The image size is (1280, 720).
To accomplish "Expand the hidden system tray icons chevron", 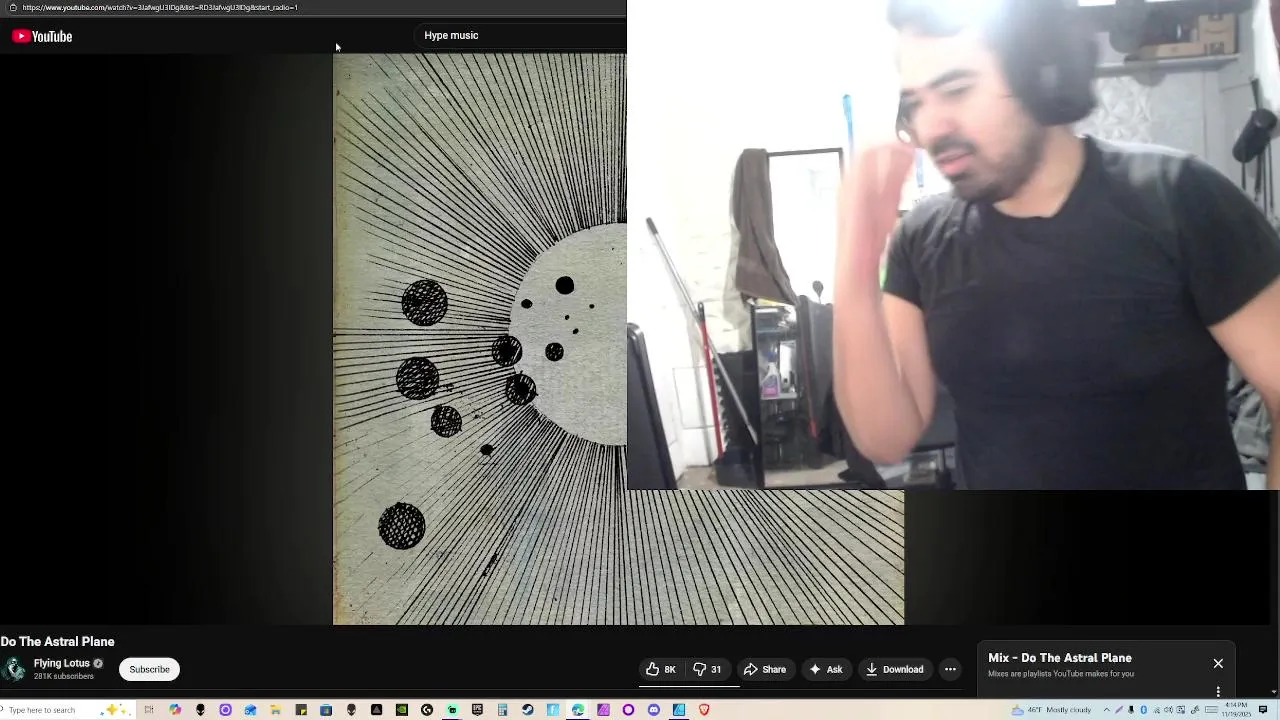I will click(x=1106, y=710).
